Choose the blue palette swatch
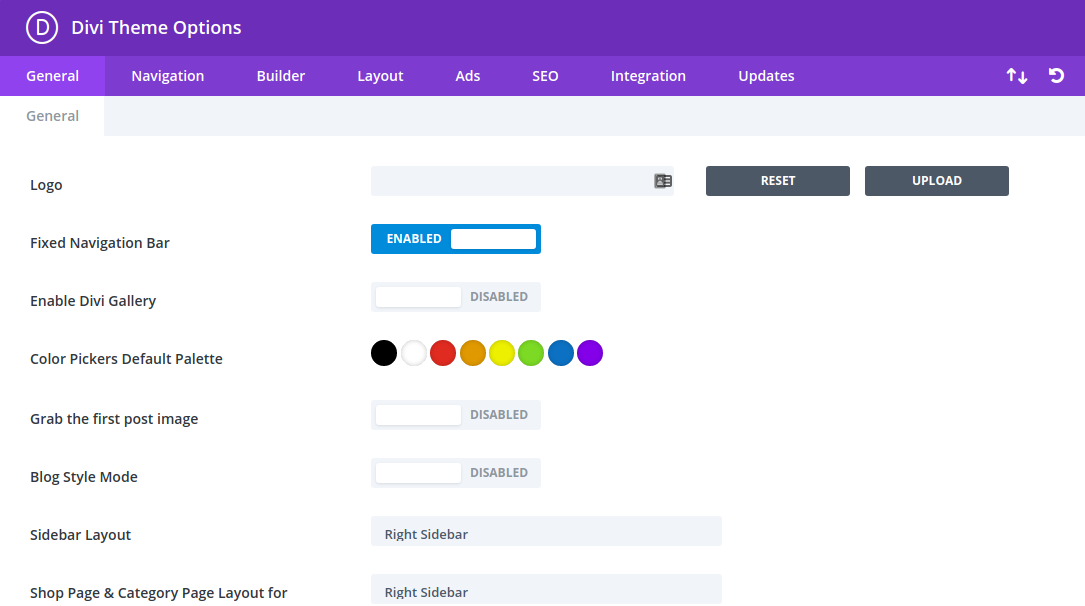Image resolution: width=1085 pixels, height=606 pixels. [x=560, y=353]
